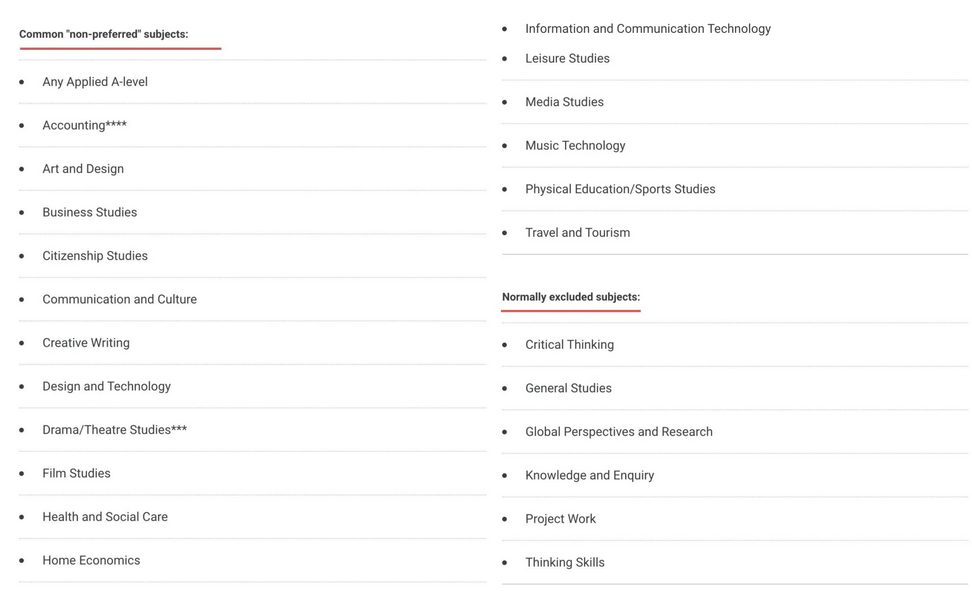Viewport: 972px width, 591px height.
Task: Select the Accounting**** entry
Action: (84, 125)
